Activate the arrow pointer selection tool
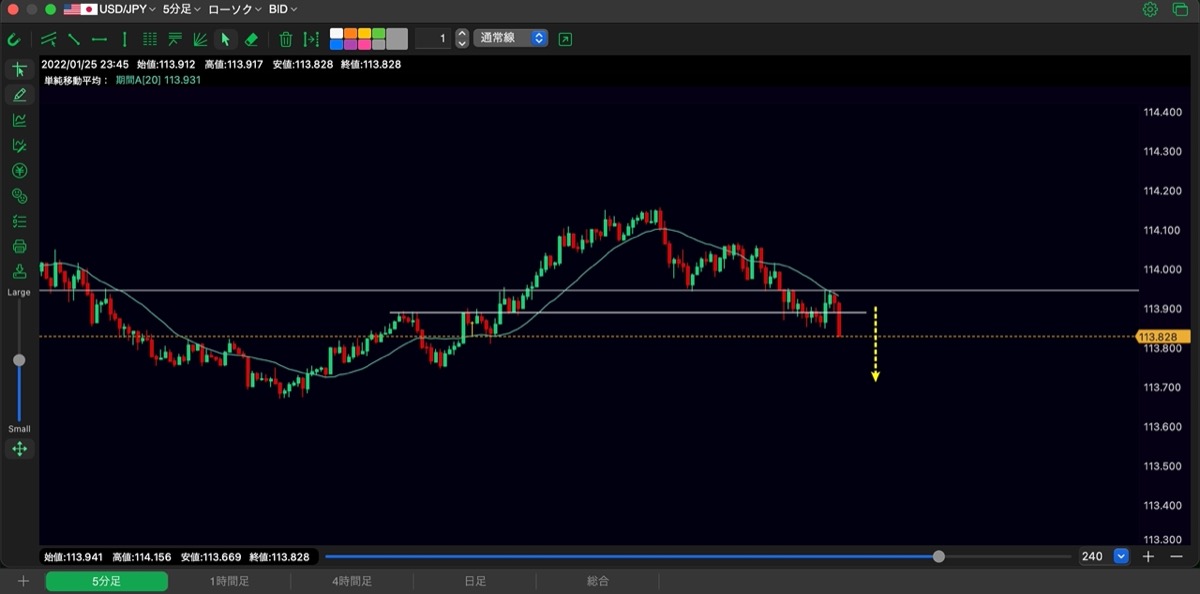This screenshot has height=594, width=1200. pyautogui.click(x=225, y=39)
